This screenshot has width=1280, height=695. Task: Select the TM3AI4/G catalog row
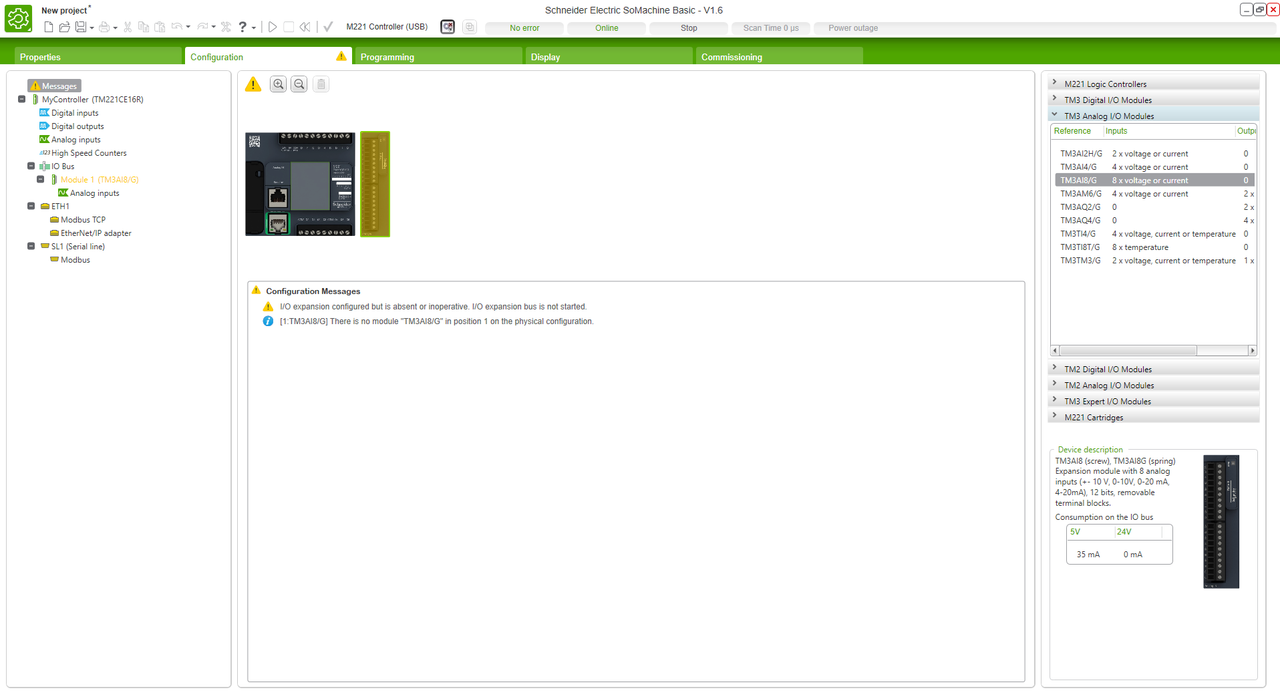pyautogui.click(x=1154, y=167)
